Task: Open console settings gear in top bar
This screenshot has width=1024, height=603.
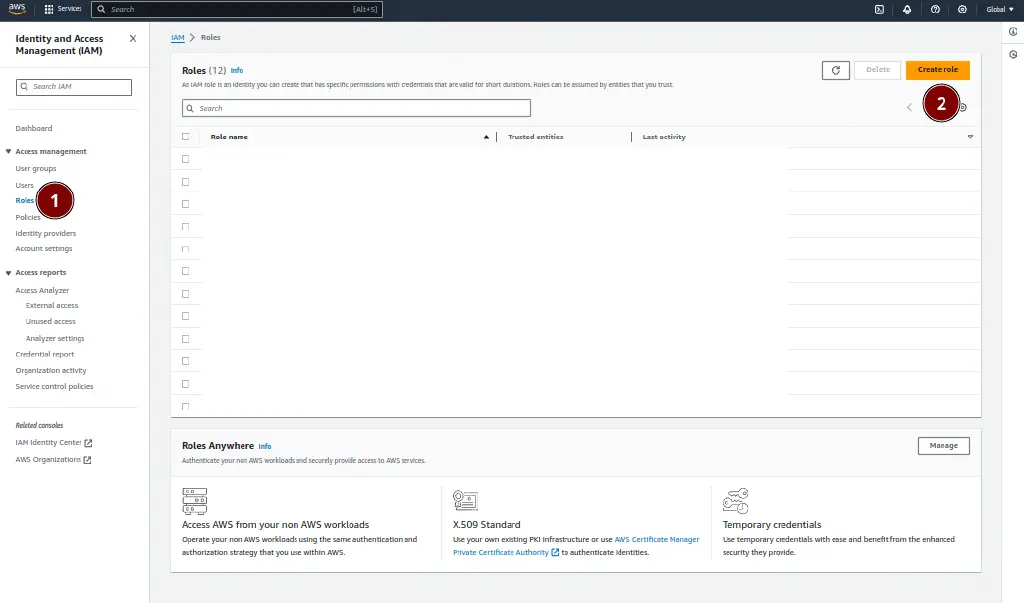Action: 962,9
